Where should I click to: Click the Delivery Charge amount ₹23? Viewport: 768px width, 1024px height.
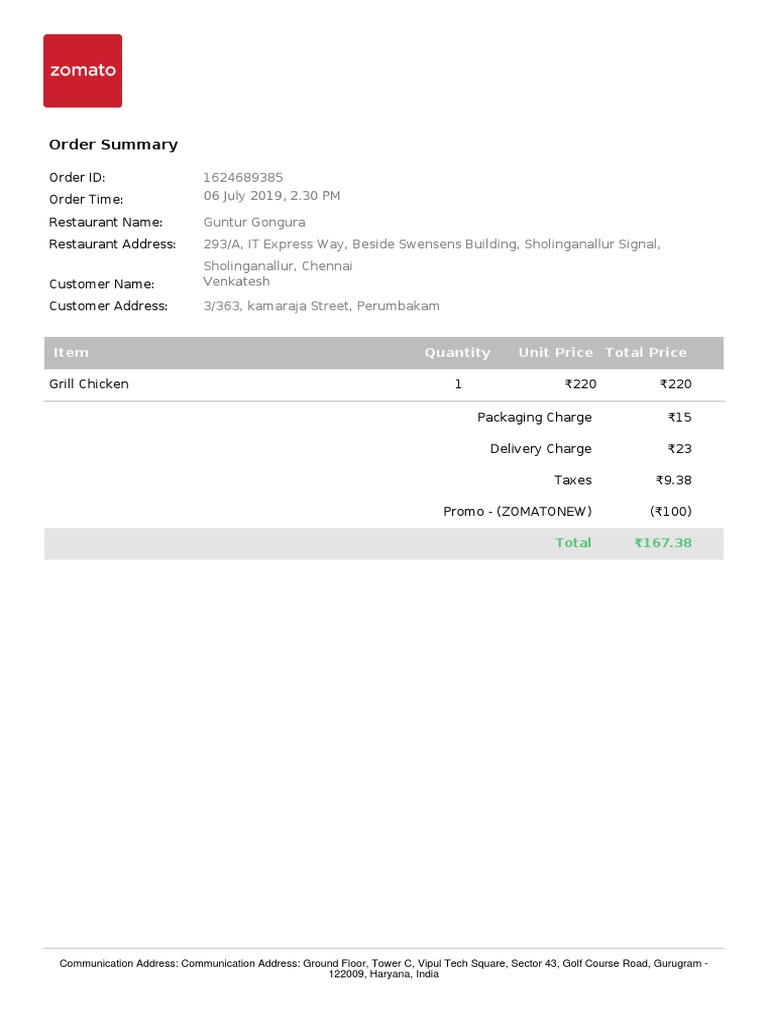coord(679,449)
